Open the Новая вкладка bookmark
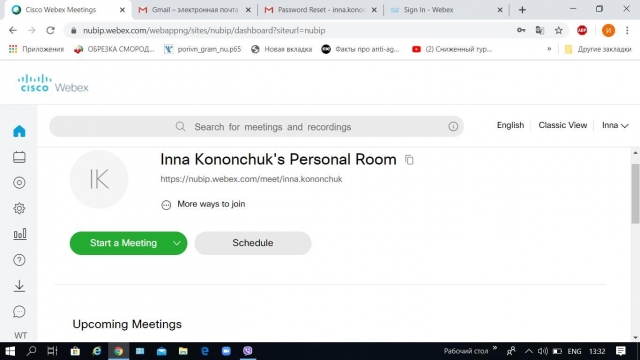Viewport: 640px width, 360px height. [x=282, y=49]
